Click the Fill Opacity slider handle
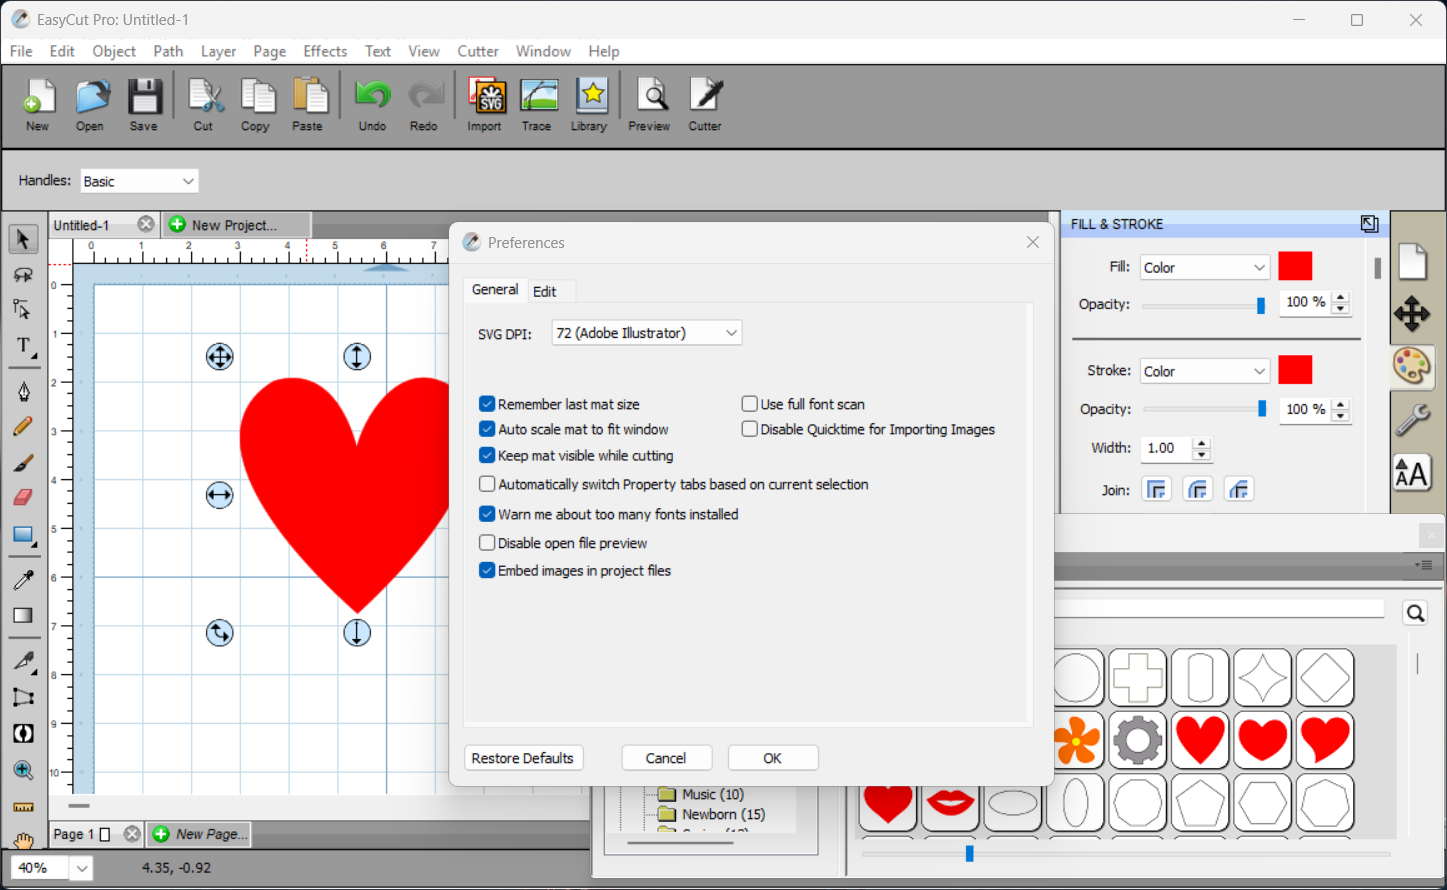The height and width of the screenshot is (890, 1447). 1261,305
